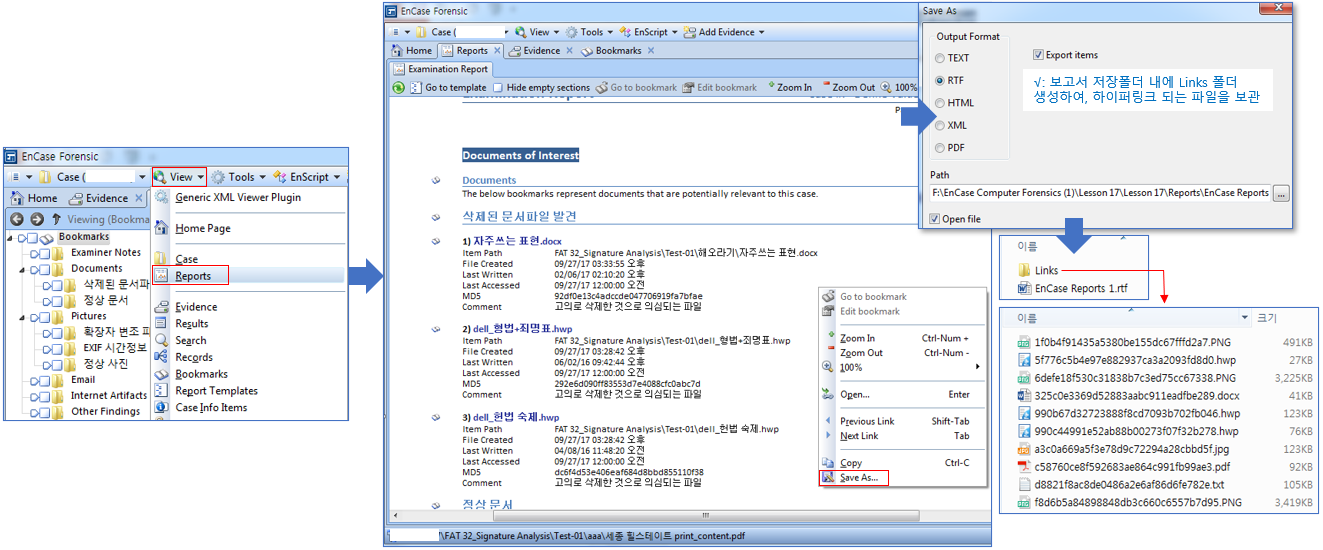Switch to Home tab in report window
Screen dimensions: 1323x550
(412, 51)
